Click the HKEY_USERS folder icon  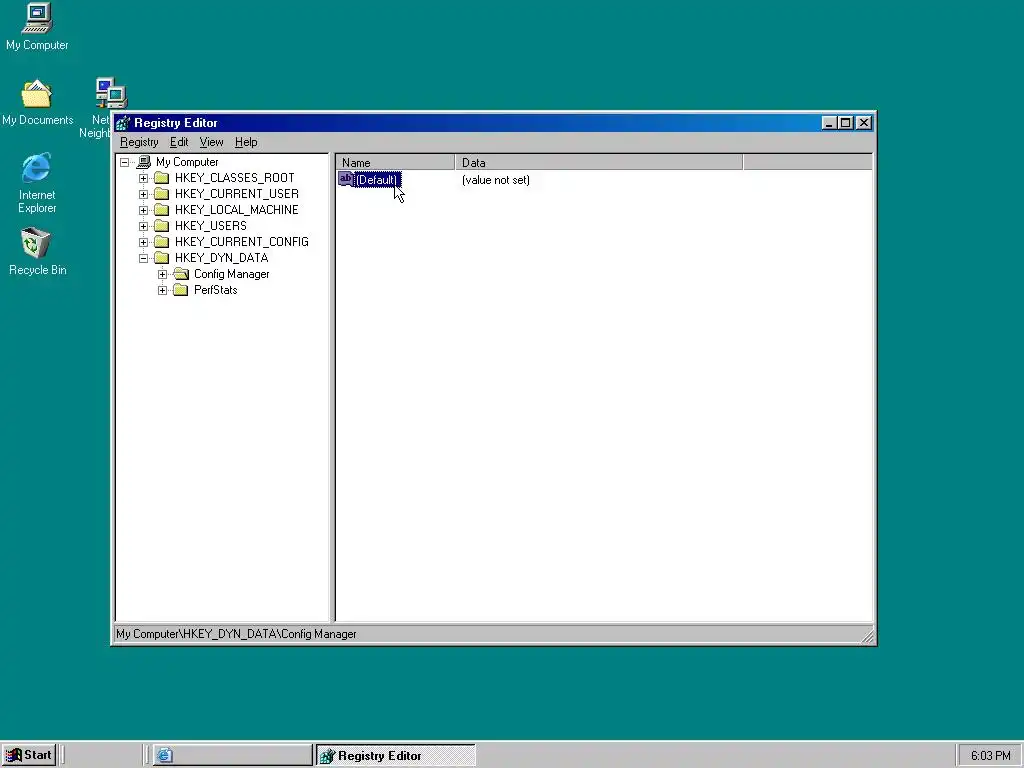[162, 226]
